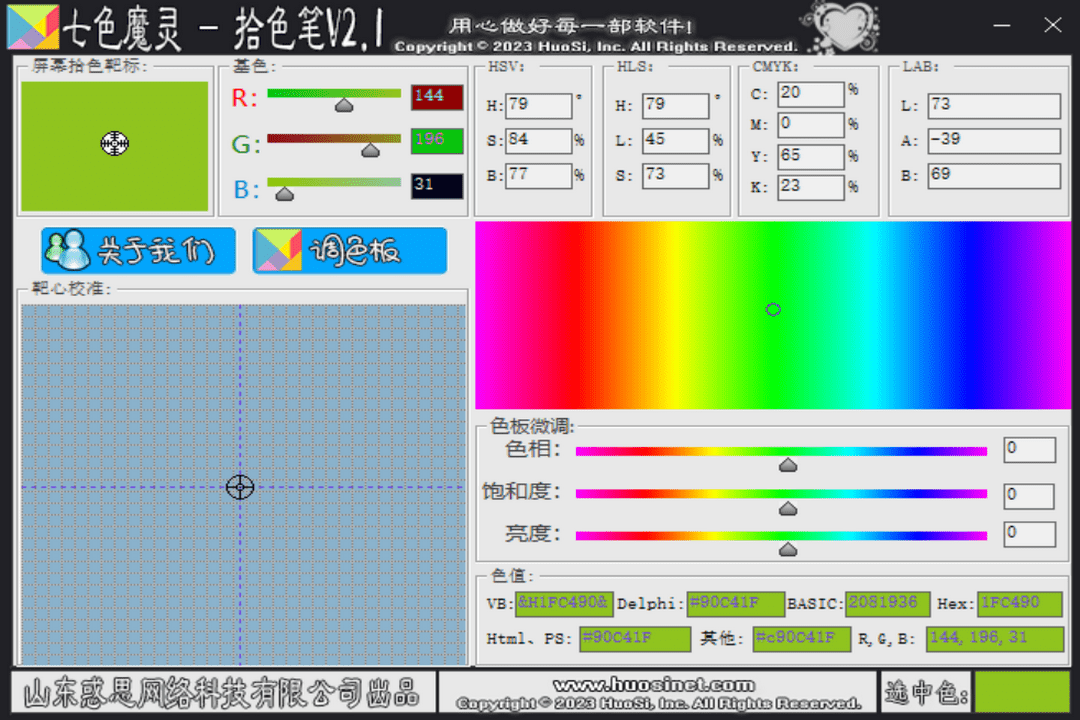The image size is (1080, 720).
Task: Click the 色相 hue fine-tune slider thumb
Action: 787,465
